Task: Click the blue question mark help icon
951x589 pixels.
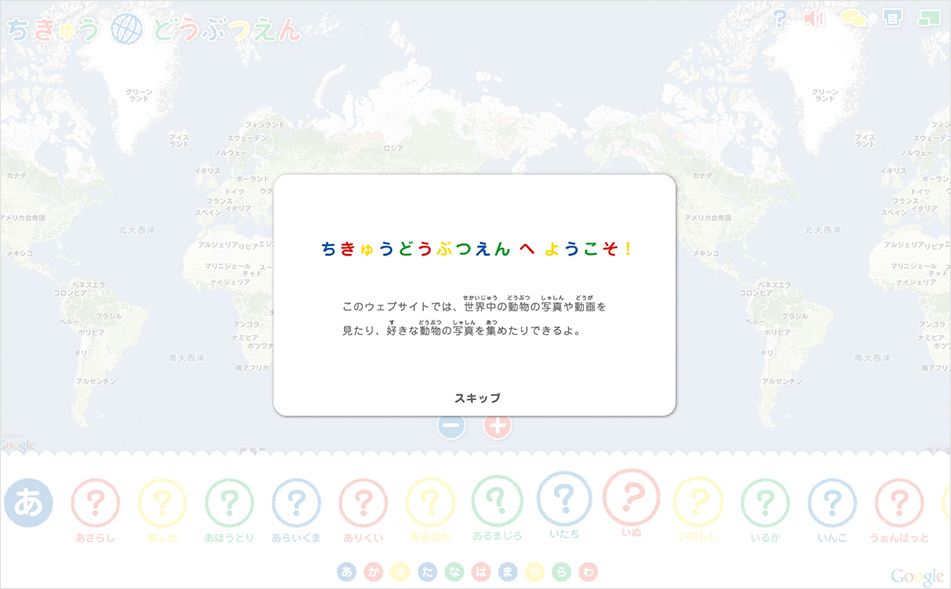Action: tap(781, 19)
